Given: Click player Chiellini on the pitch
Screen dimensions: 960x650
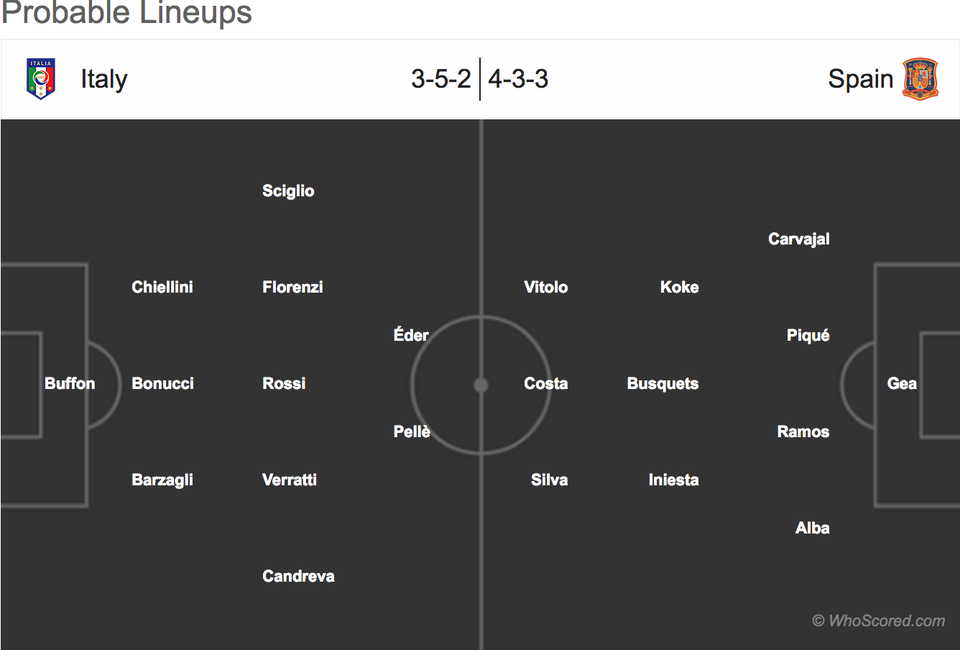Looking at the screenshot, I should click(162, 287).
